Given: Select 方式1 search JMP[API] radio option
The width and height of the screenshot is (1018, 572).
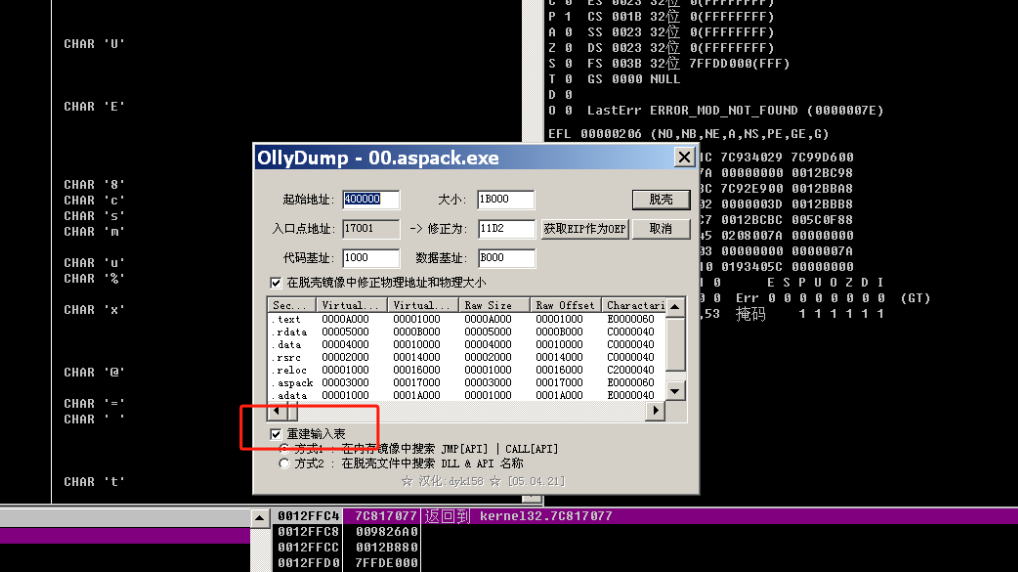Looking at the screenshot, I should [x=284, y=449].
